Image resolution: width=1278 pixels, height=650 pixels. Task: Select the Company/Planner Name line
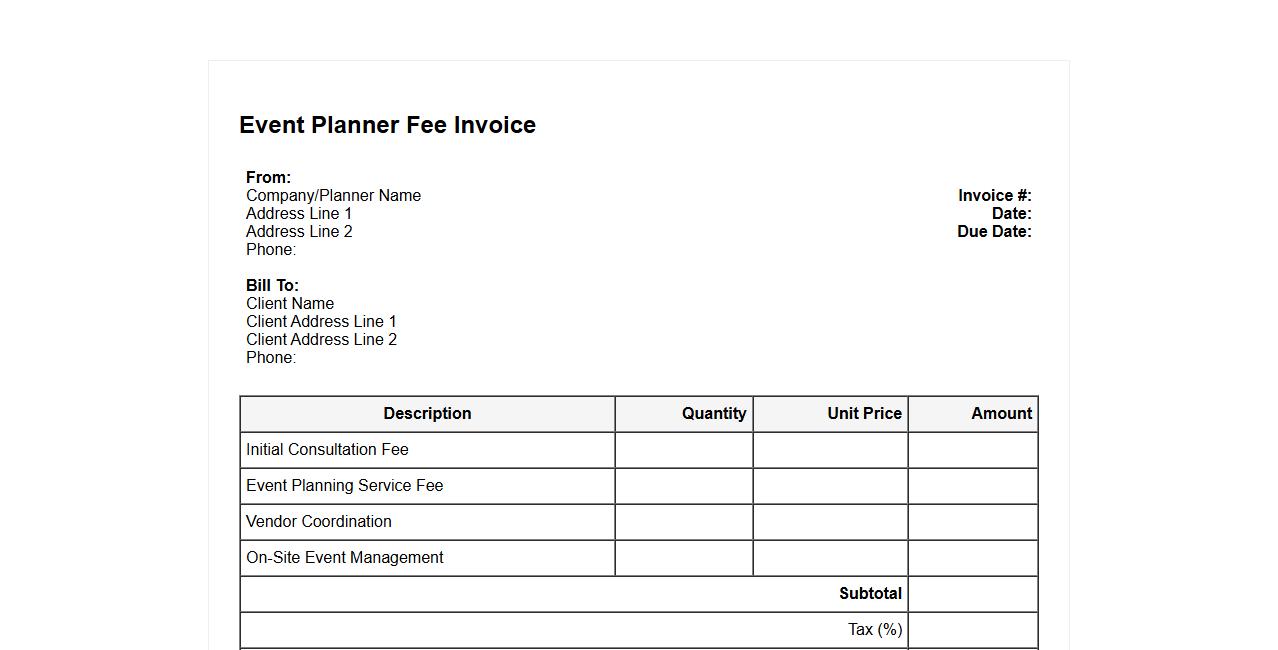click(333, 196)
